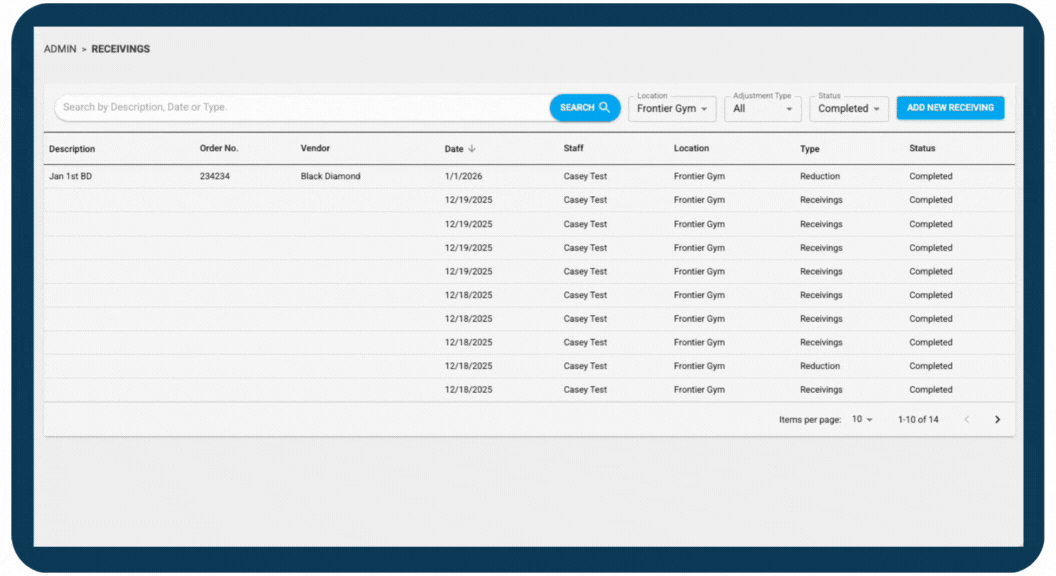Click the Search button with magnifier icon
1056x576 pixels.
(584, 108)
